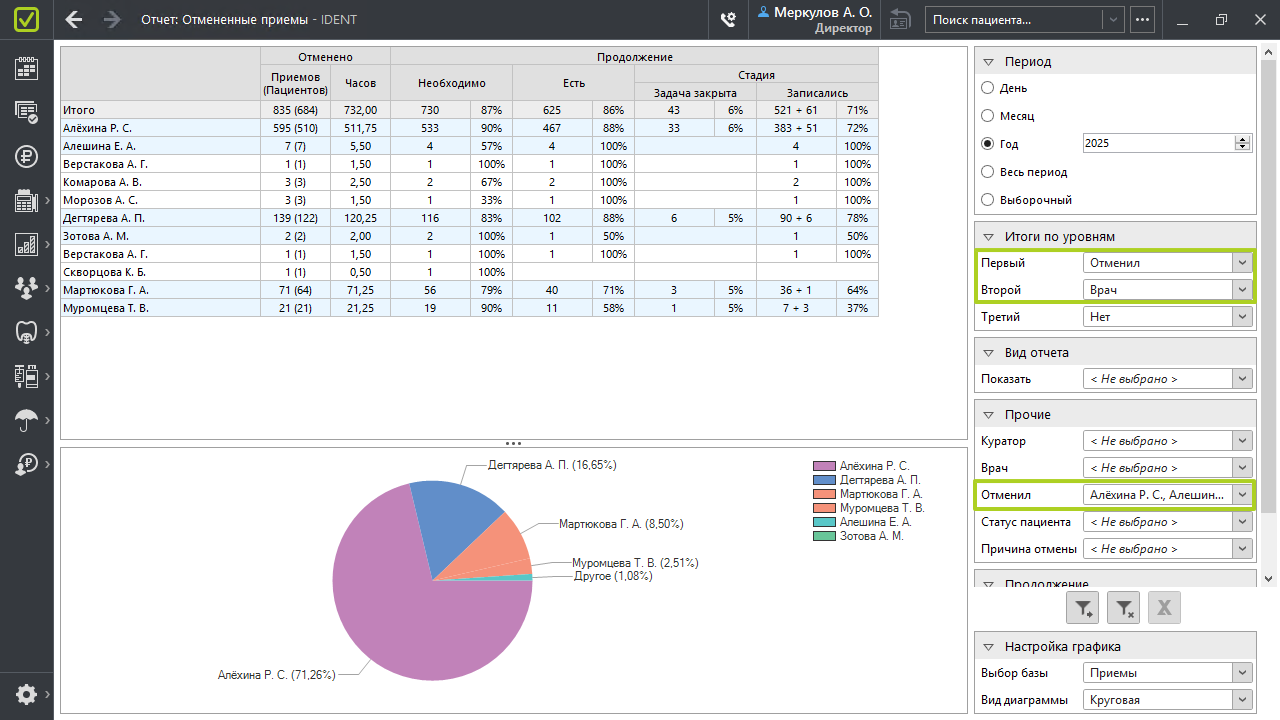This screenshot has width=1280, height=720.
Task: Select the 'День' period radio button
Action: tap(988, 88)
